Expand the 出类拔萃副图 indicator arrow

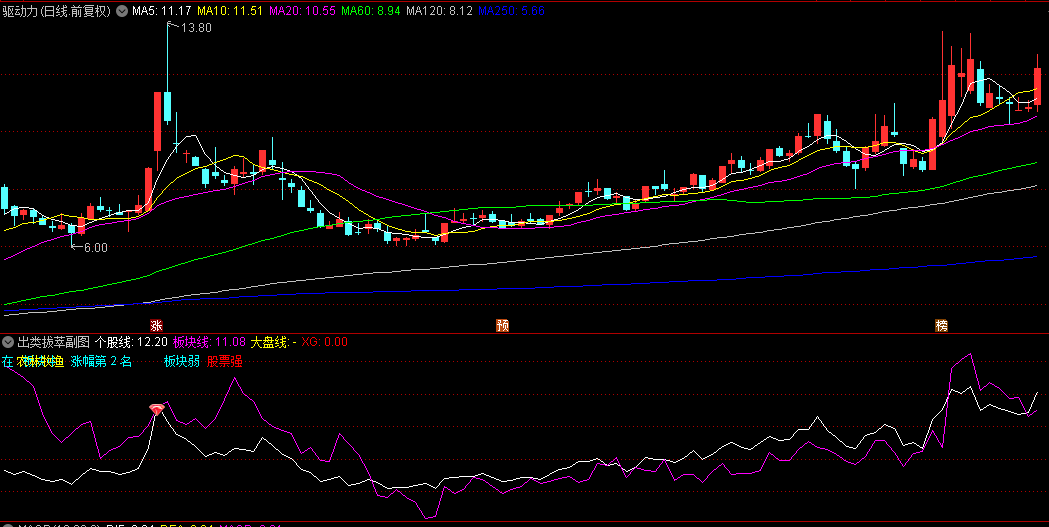(x=8, y=342)
